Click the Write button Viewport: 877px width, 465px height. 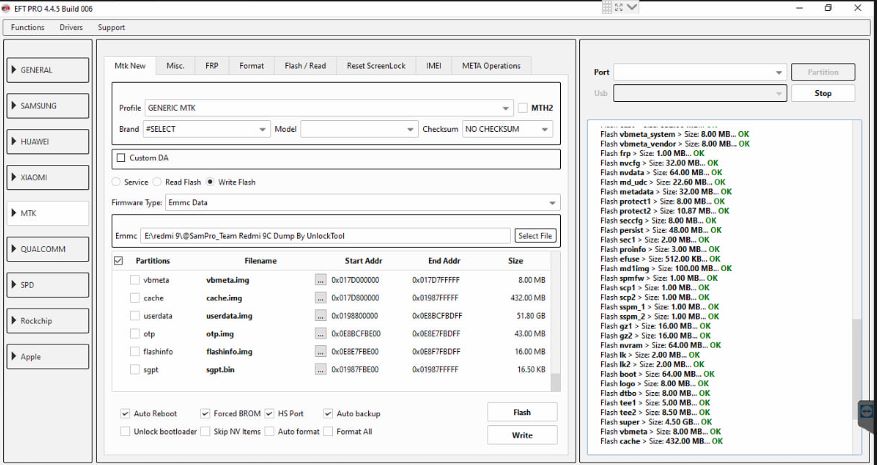coord(522,435)
